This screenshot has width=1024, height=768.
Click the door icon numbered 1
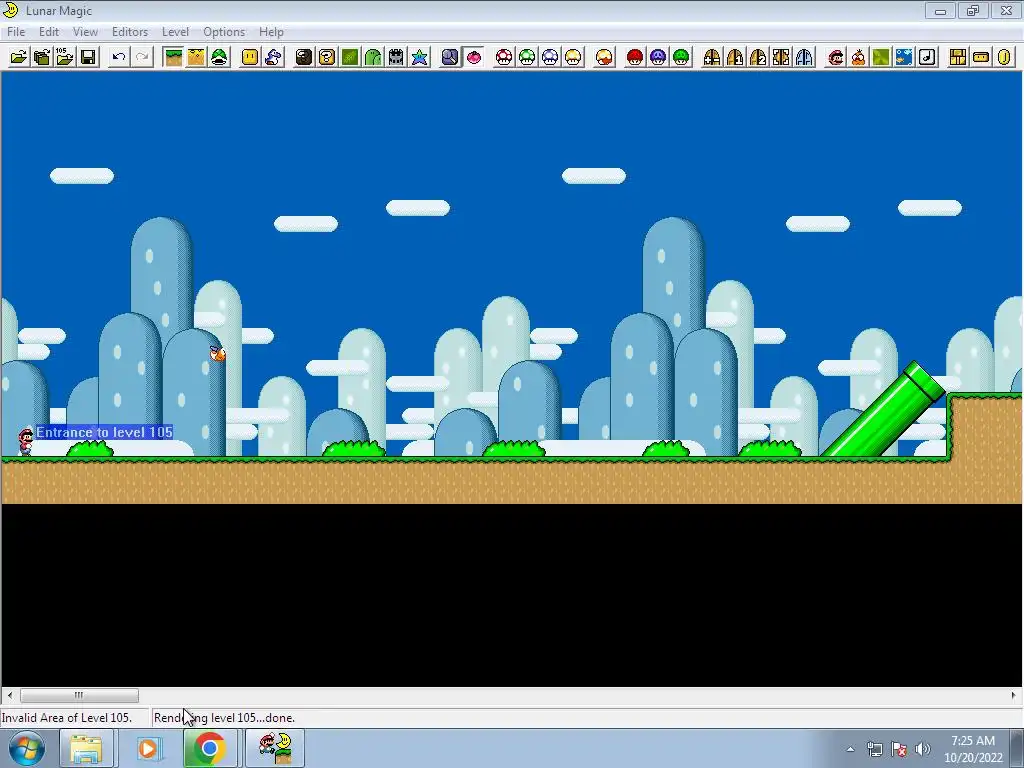point(735,57)
